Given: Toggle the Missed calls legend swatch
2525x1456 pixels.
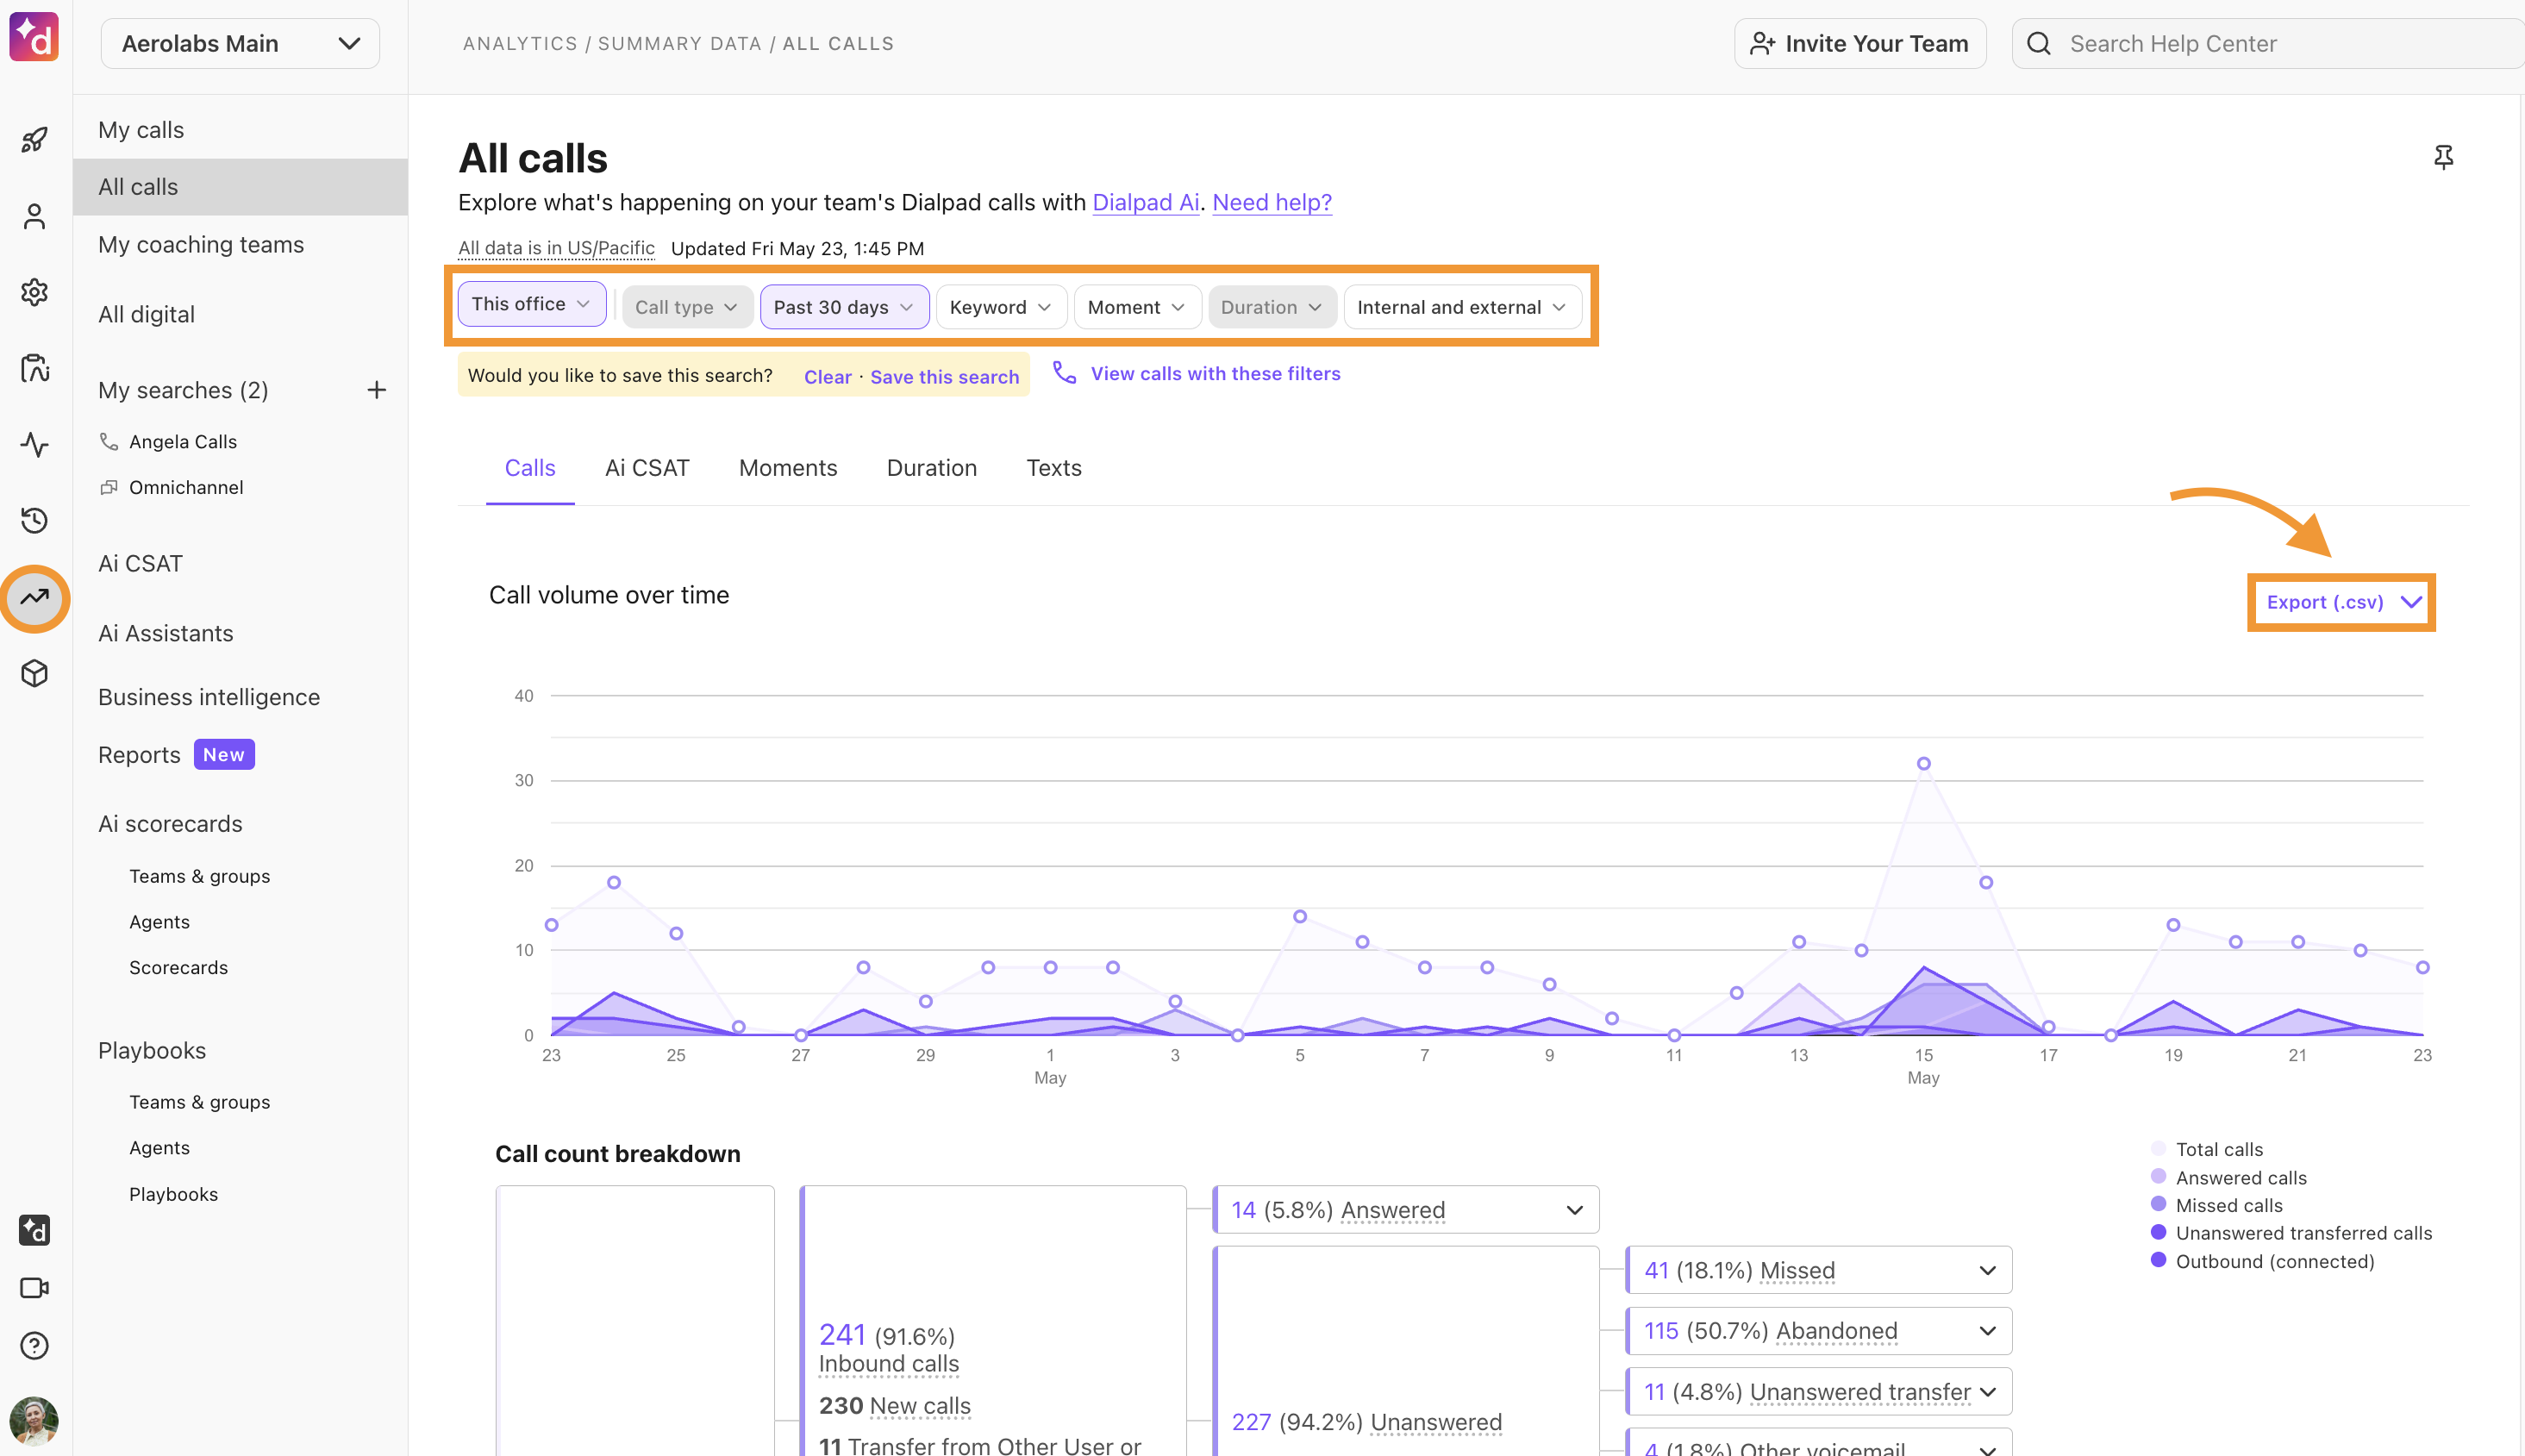Looking at the screenshot, I should [x=2158, y=1204].
